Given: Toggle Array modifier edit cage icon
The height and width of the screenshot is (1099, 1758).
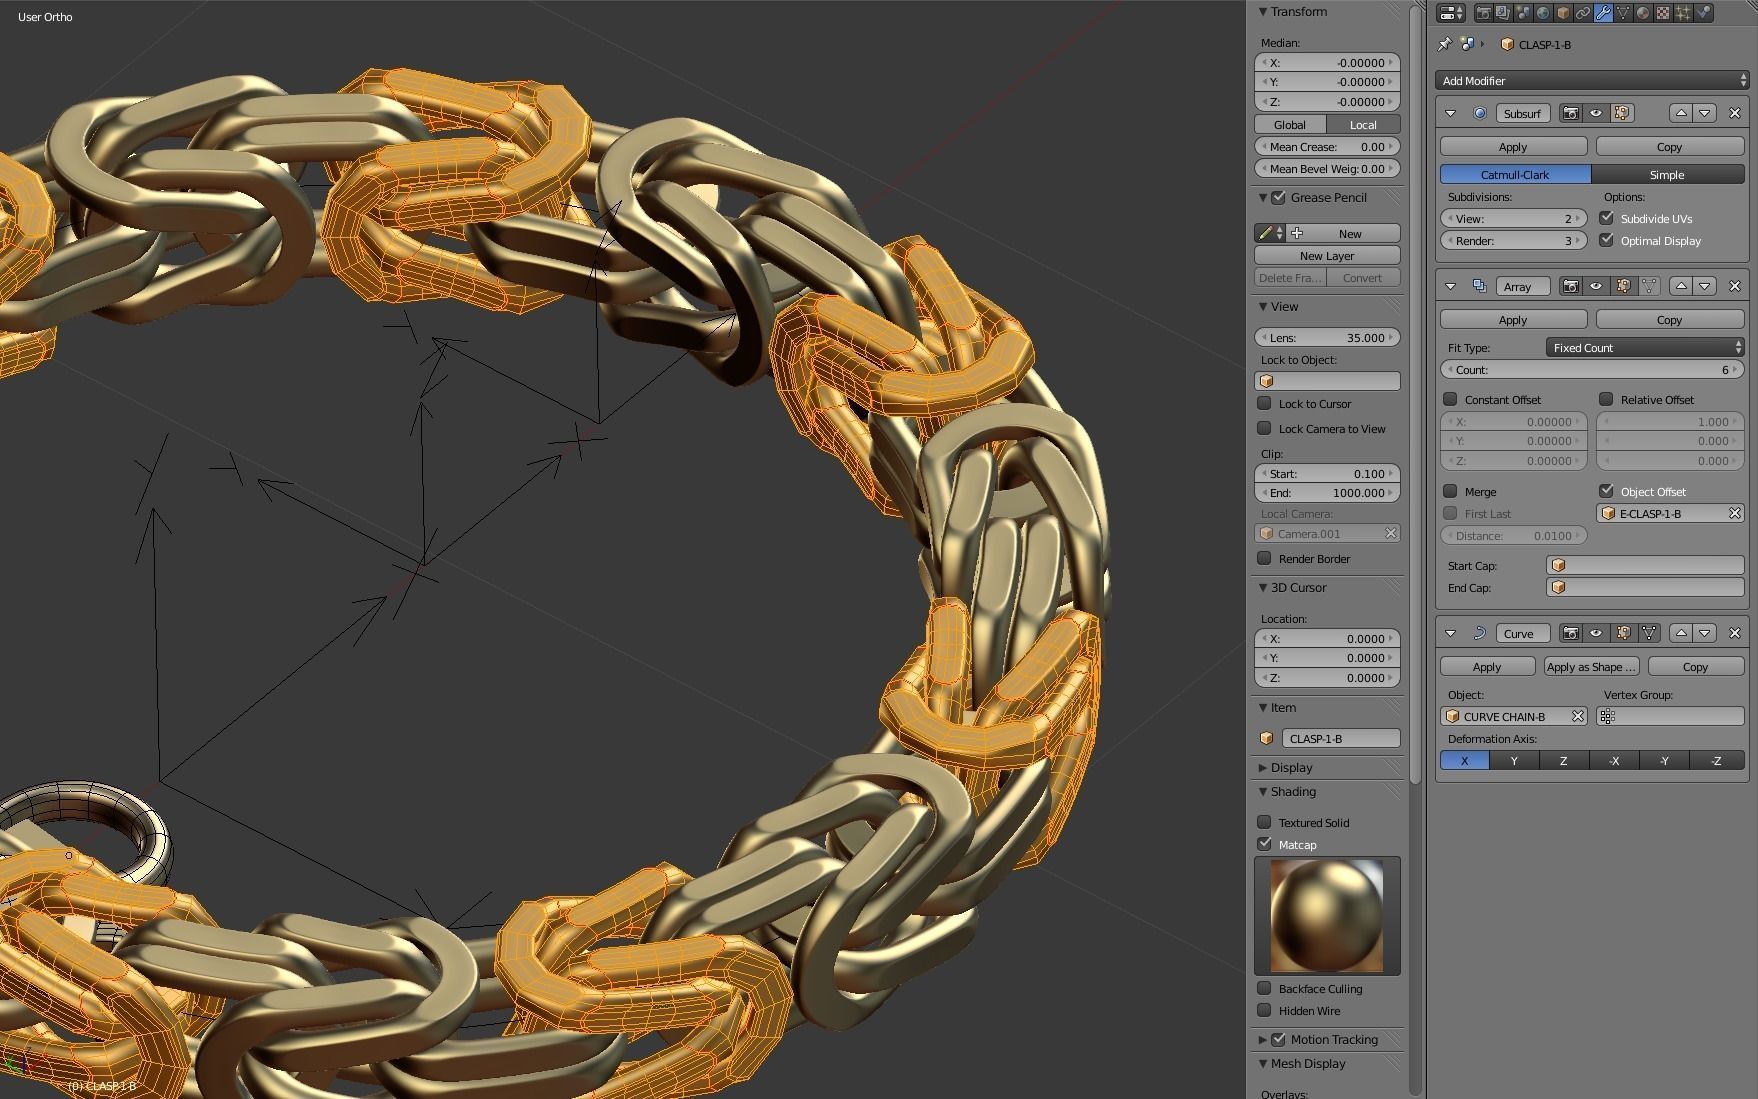Looking at the screenshot, I should click(1648, 286).
